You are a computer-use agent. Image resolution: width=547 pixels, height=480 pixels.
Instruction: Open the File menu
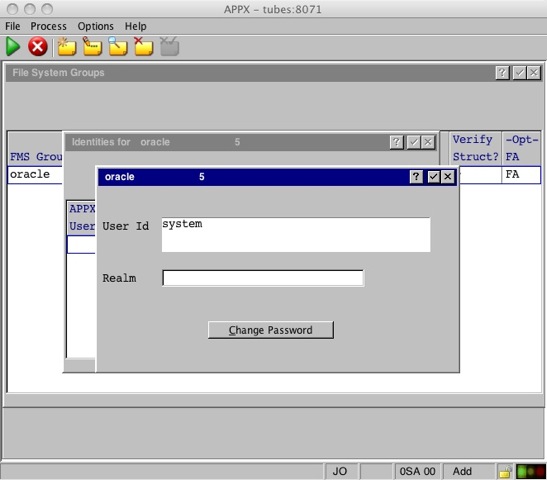[13, 26]
